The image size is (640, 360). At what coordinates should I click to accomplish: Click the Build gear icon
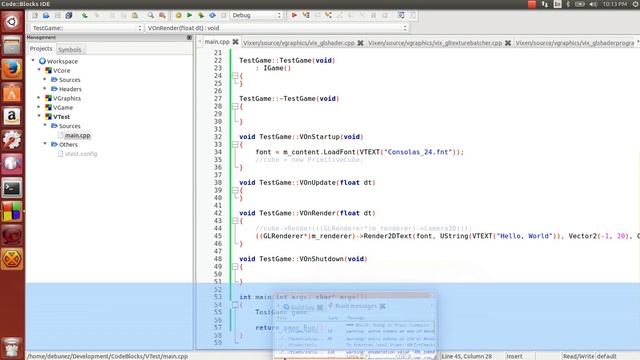178,15
